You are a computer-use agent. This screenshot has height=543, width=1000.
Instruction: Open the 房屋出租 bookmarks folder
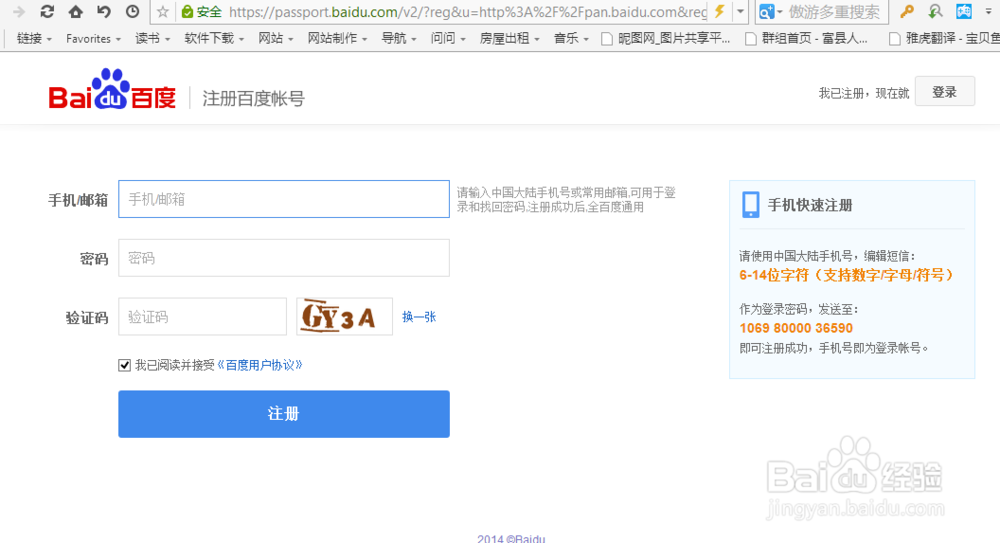click(x=510, y=38)
